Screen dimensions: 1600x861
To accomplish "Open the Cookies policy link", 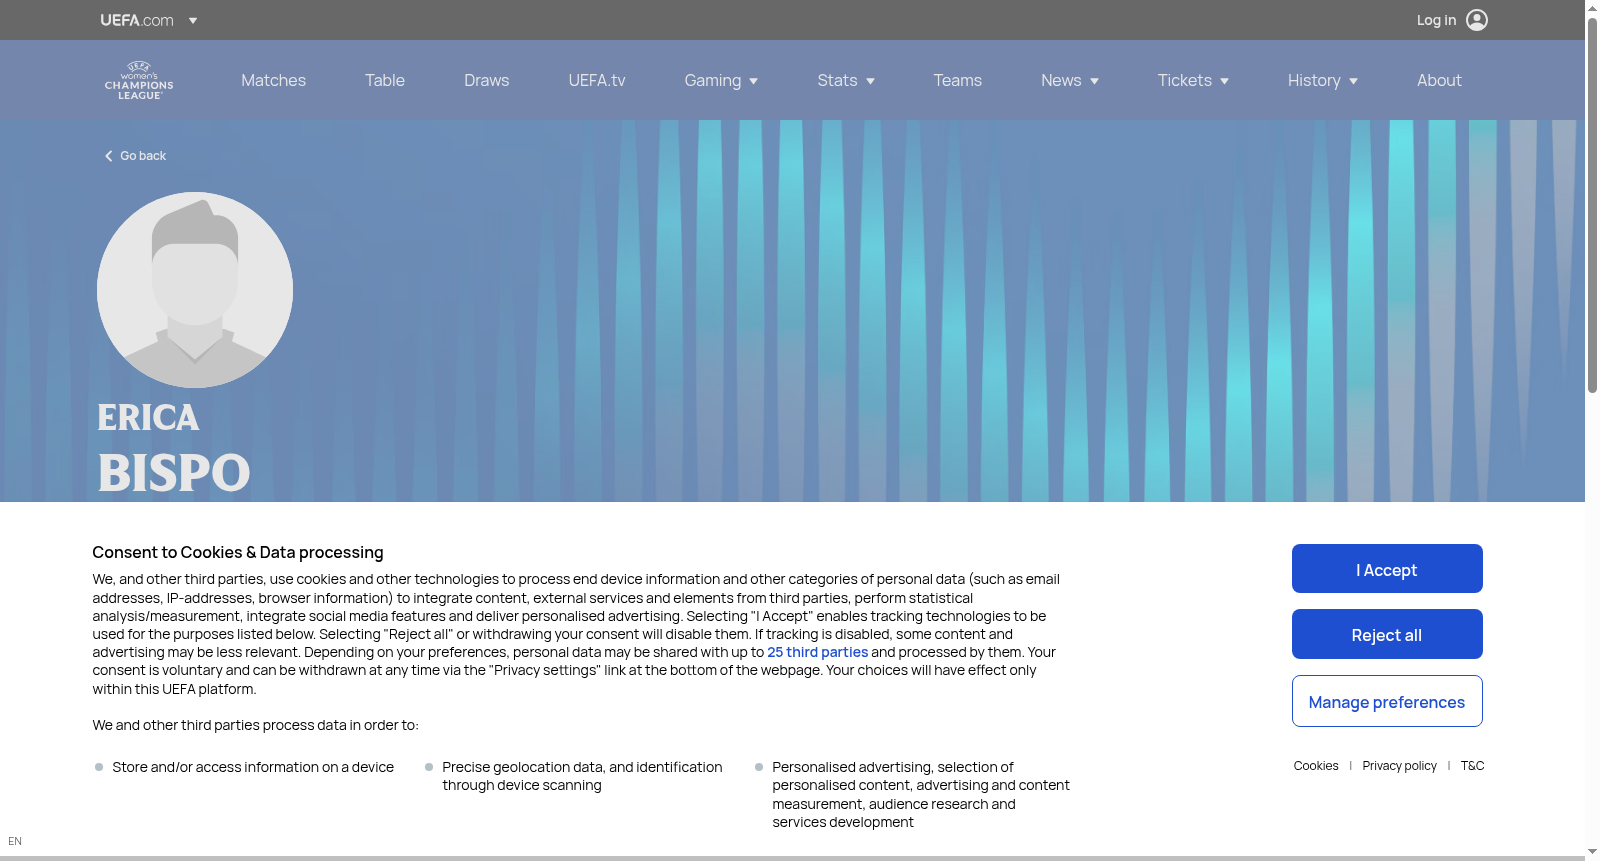I will (x=1316, y=766).
